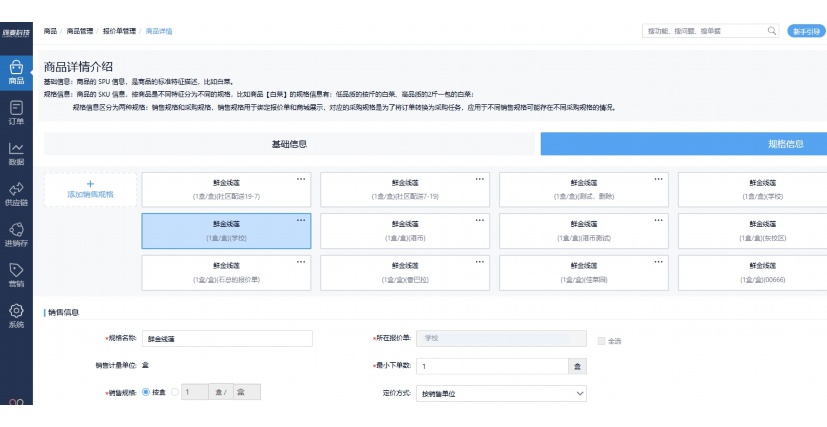Viewport: 827px width, 427px height.
Task: Click the 新手引导 button
Action: tap(806, 31)
